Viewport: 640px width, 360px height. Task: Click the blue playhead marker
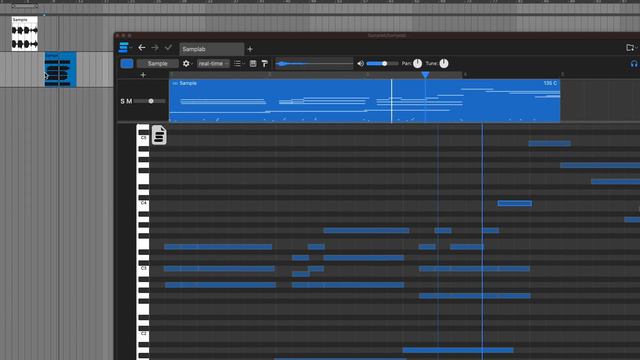(x=425, y=75)
